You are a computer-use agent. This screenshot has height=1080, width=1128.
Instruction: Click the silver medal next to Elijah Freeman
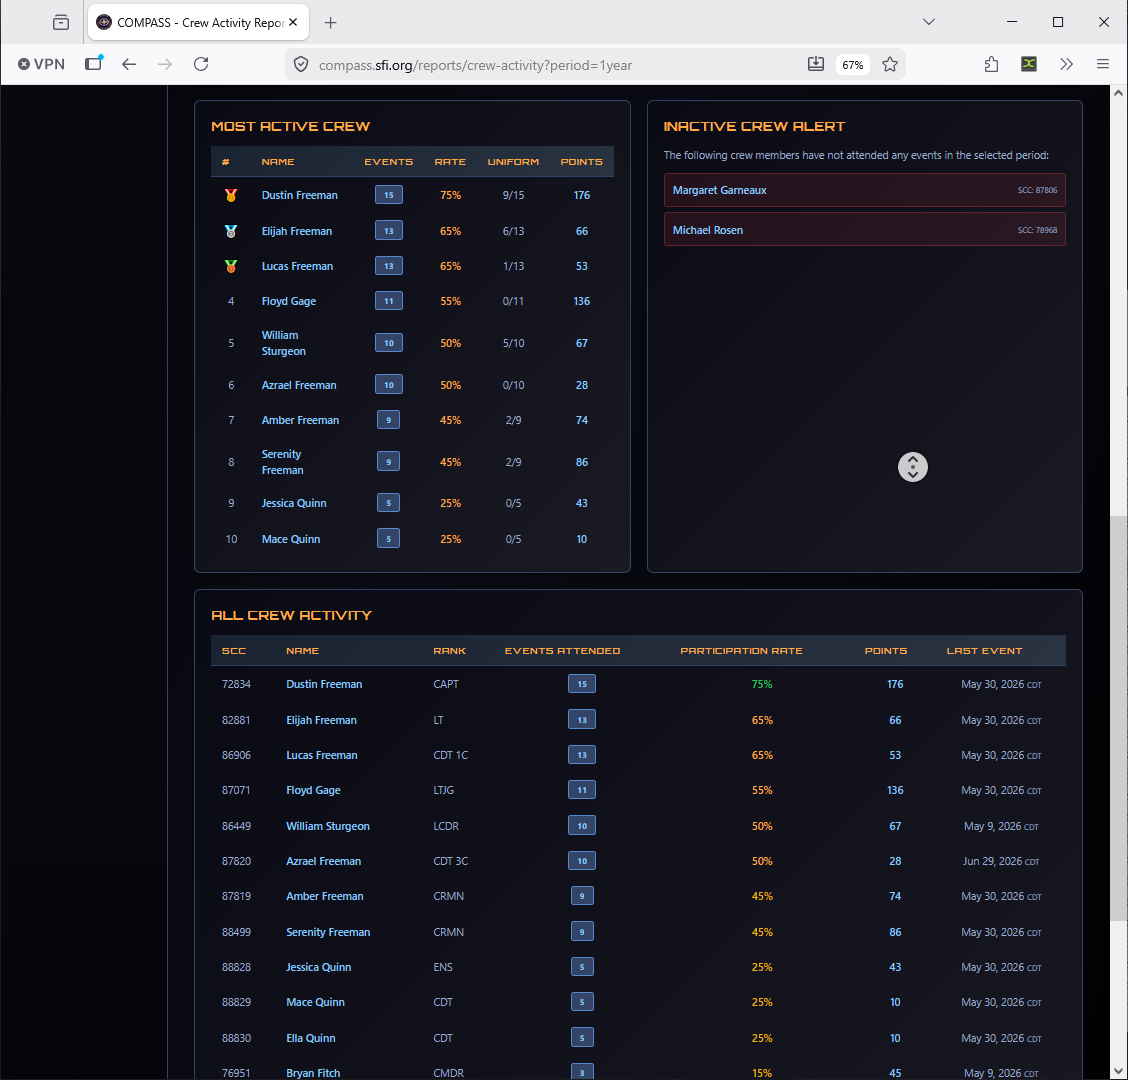[231, 231]
